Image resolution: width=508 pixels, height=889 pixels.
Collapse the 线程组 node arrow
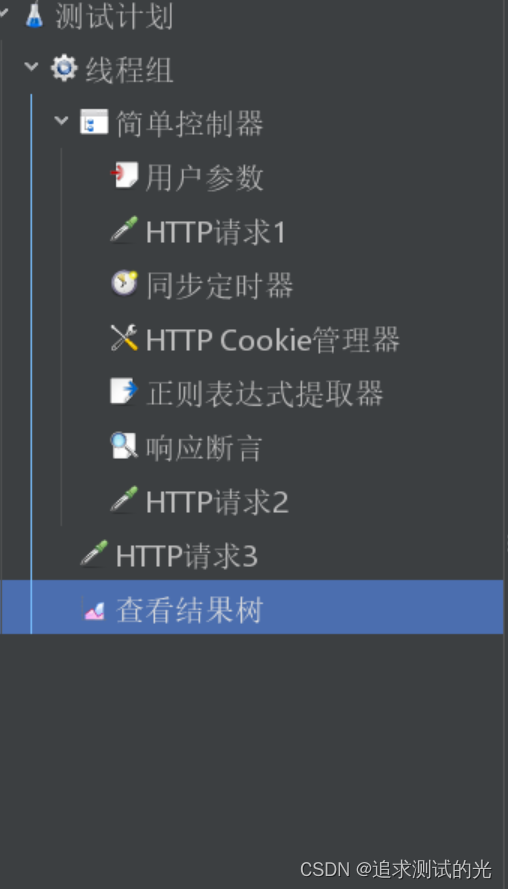pyautogui.click(x=31, y=67)
